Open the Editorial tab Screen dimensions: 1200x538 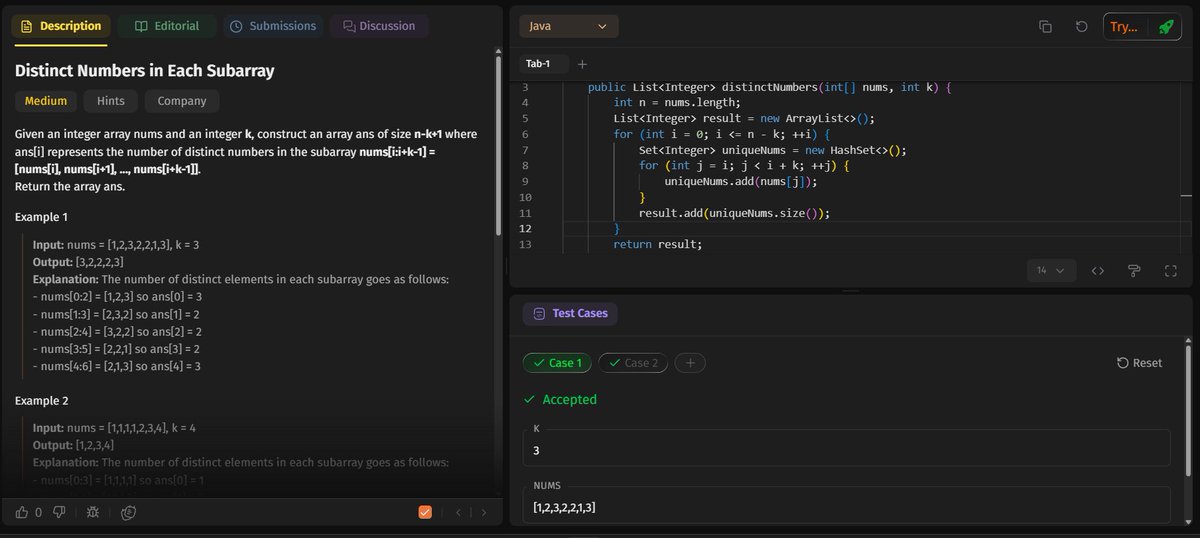(167, 26)
